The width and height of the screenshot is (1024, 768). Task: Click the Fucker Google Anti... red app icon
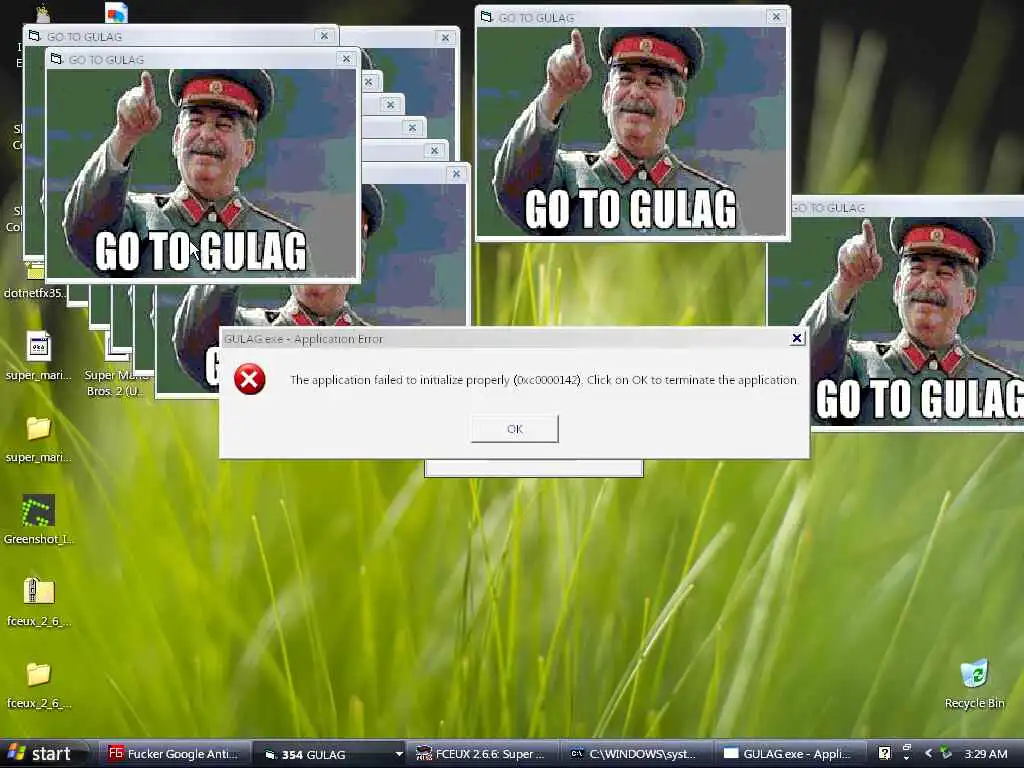click(116, 753)
